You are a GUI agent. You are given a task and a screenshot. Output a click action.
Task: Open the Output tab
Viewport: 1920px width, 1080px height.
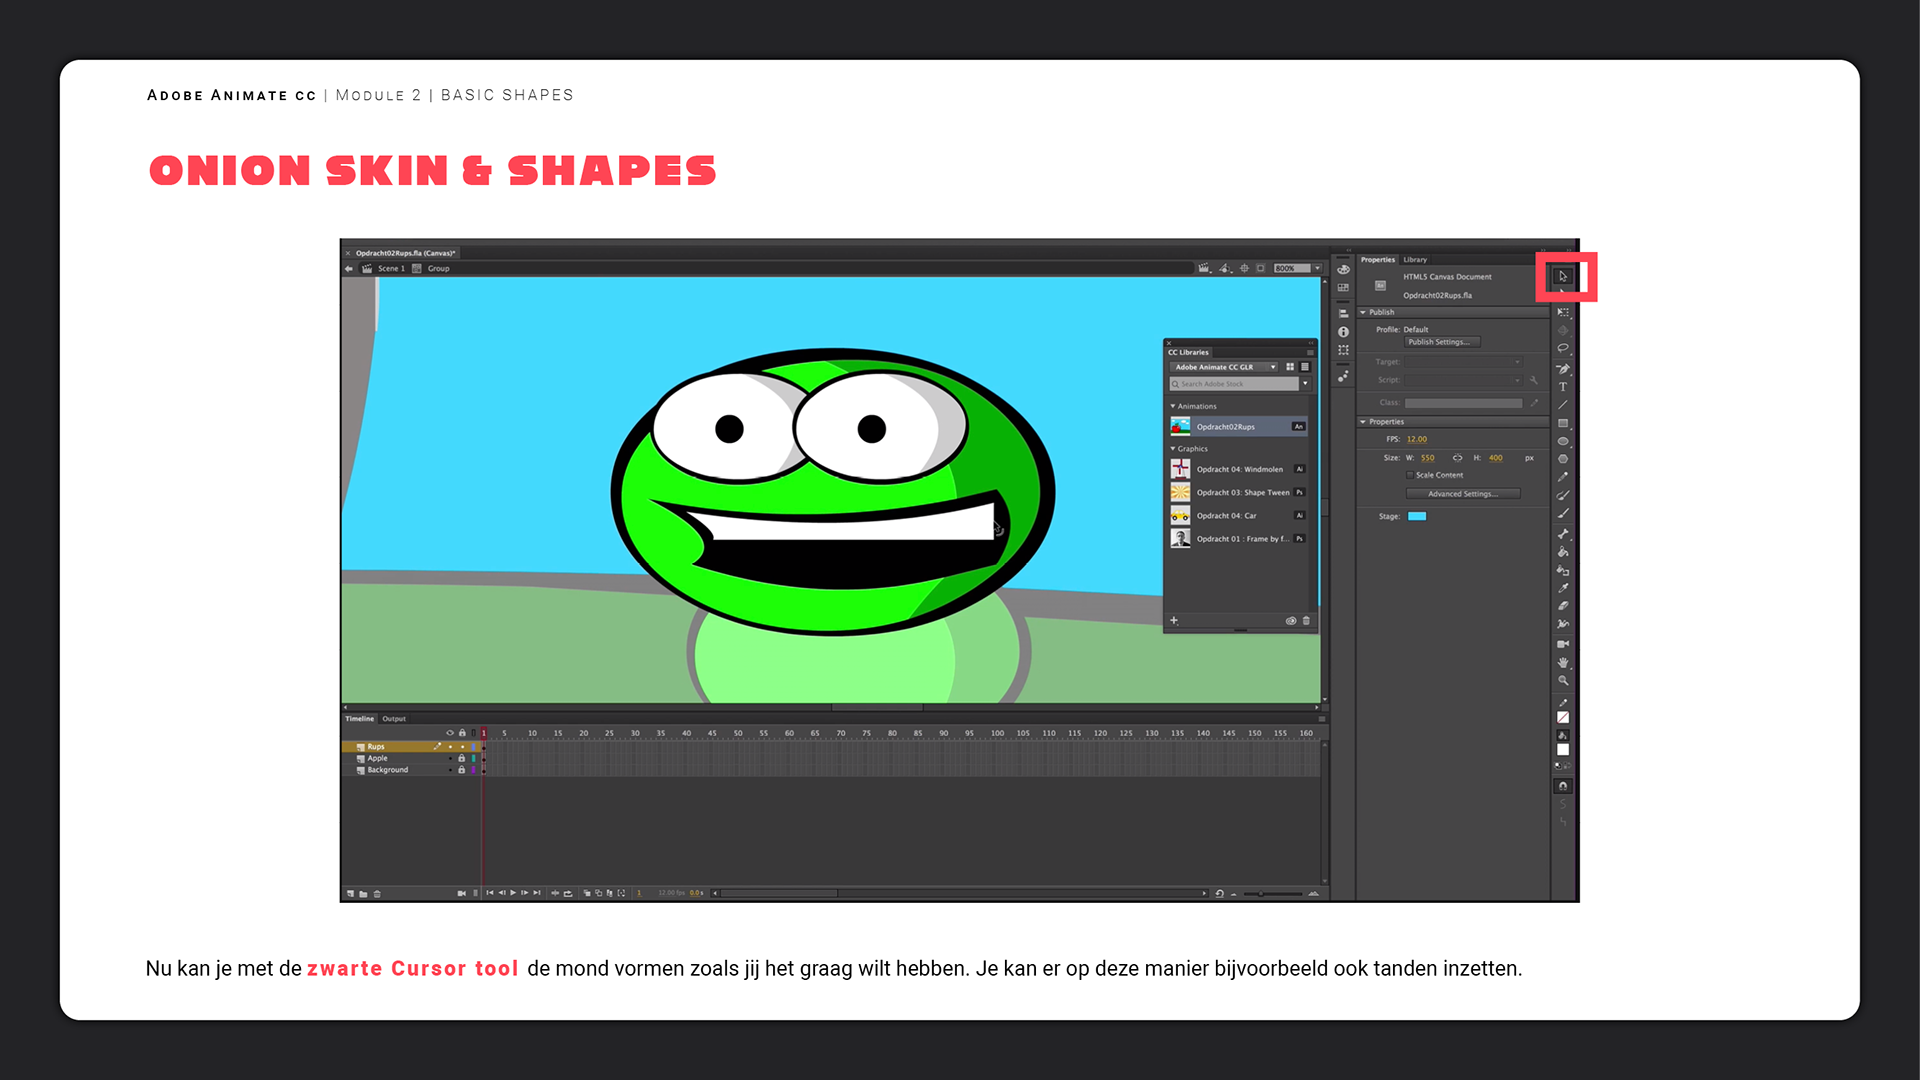(x=394, y=719)
